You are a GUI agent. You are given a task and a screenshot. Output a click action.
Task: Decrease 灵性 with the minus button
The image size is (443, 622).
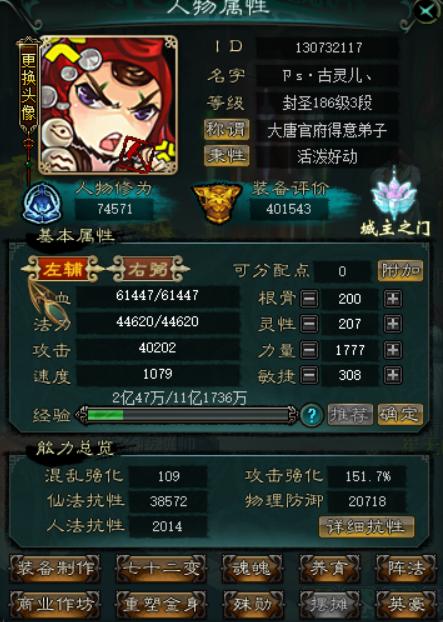click(x=309, y=324)
